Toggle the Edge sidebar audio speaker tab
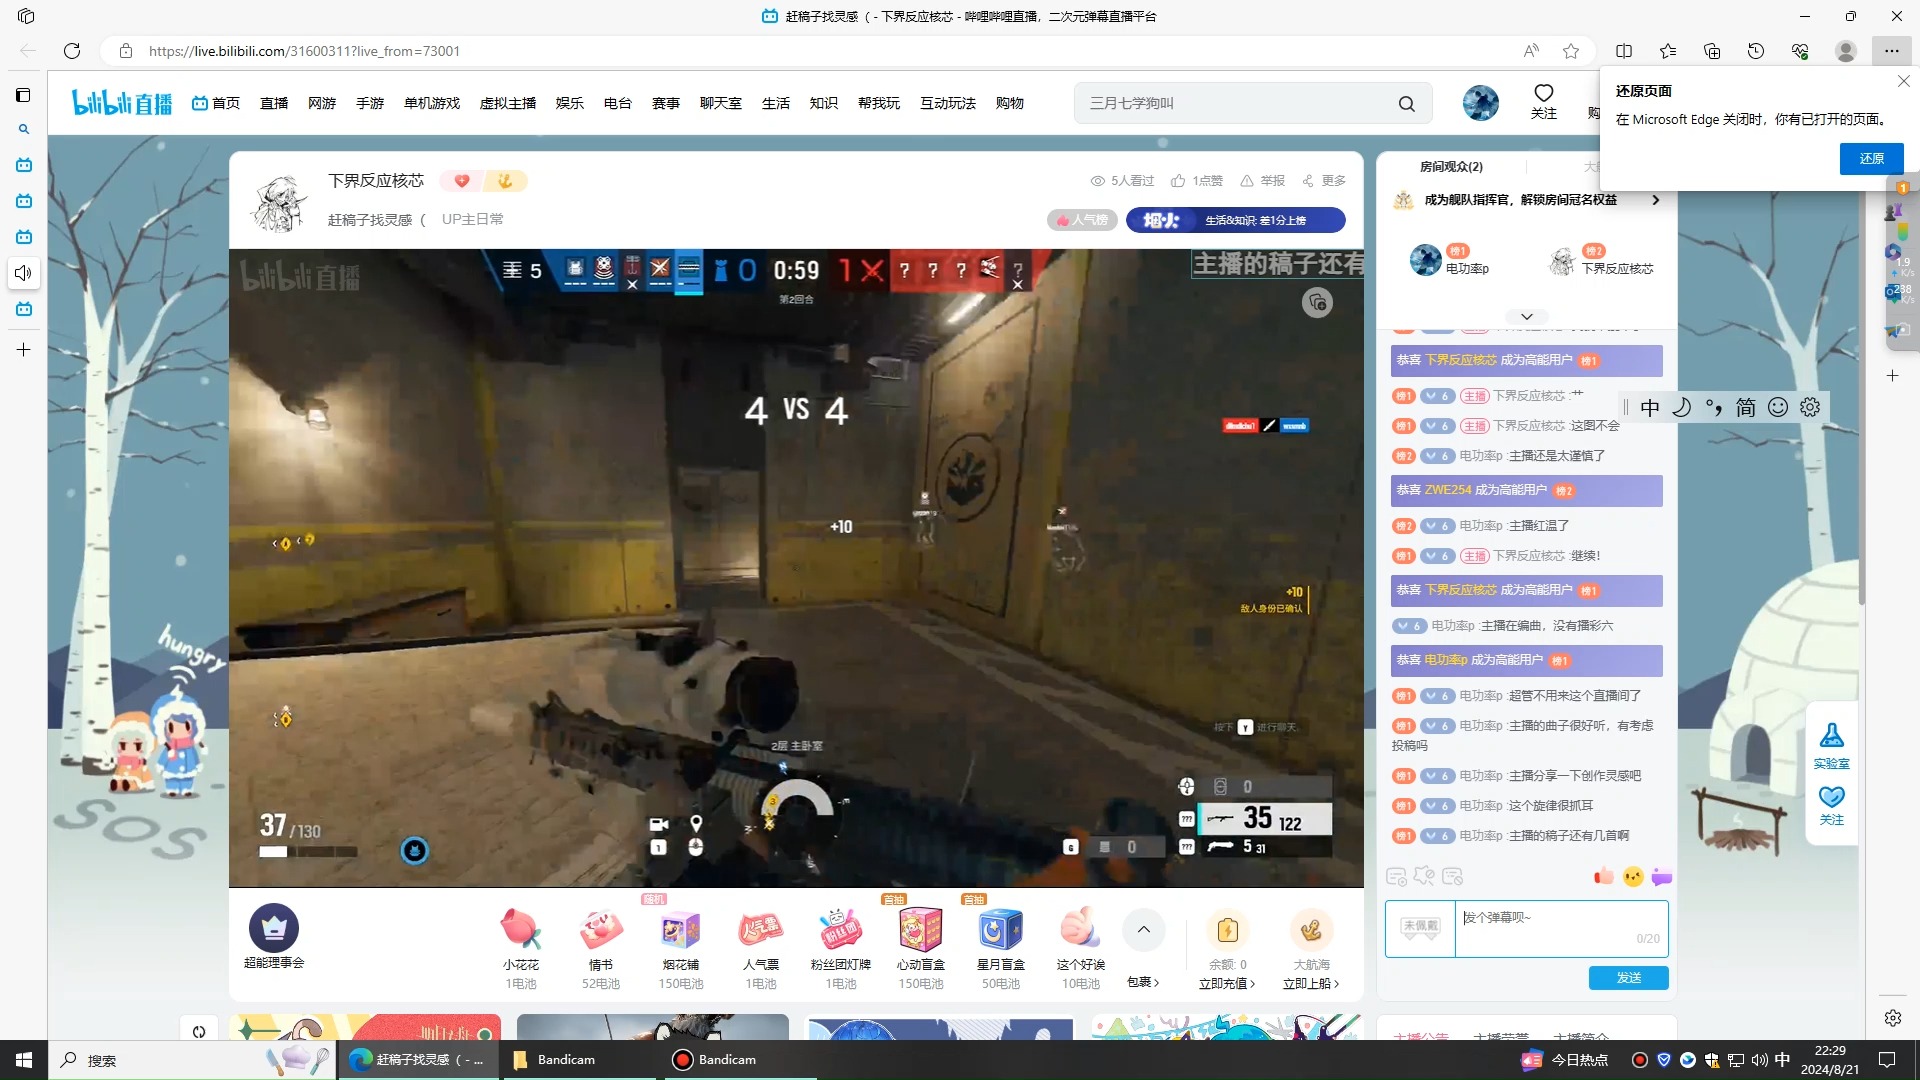1920x1080 pixels. point(24,273)
